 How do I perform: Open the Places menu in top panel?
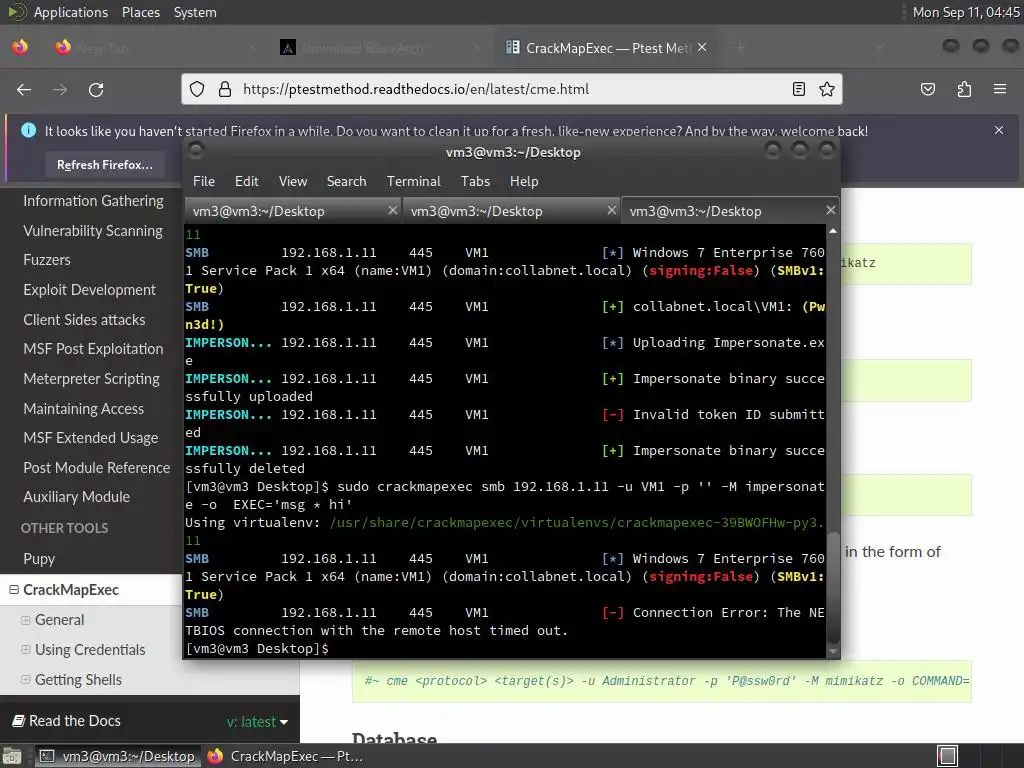141,12
